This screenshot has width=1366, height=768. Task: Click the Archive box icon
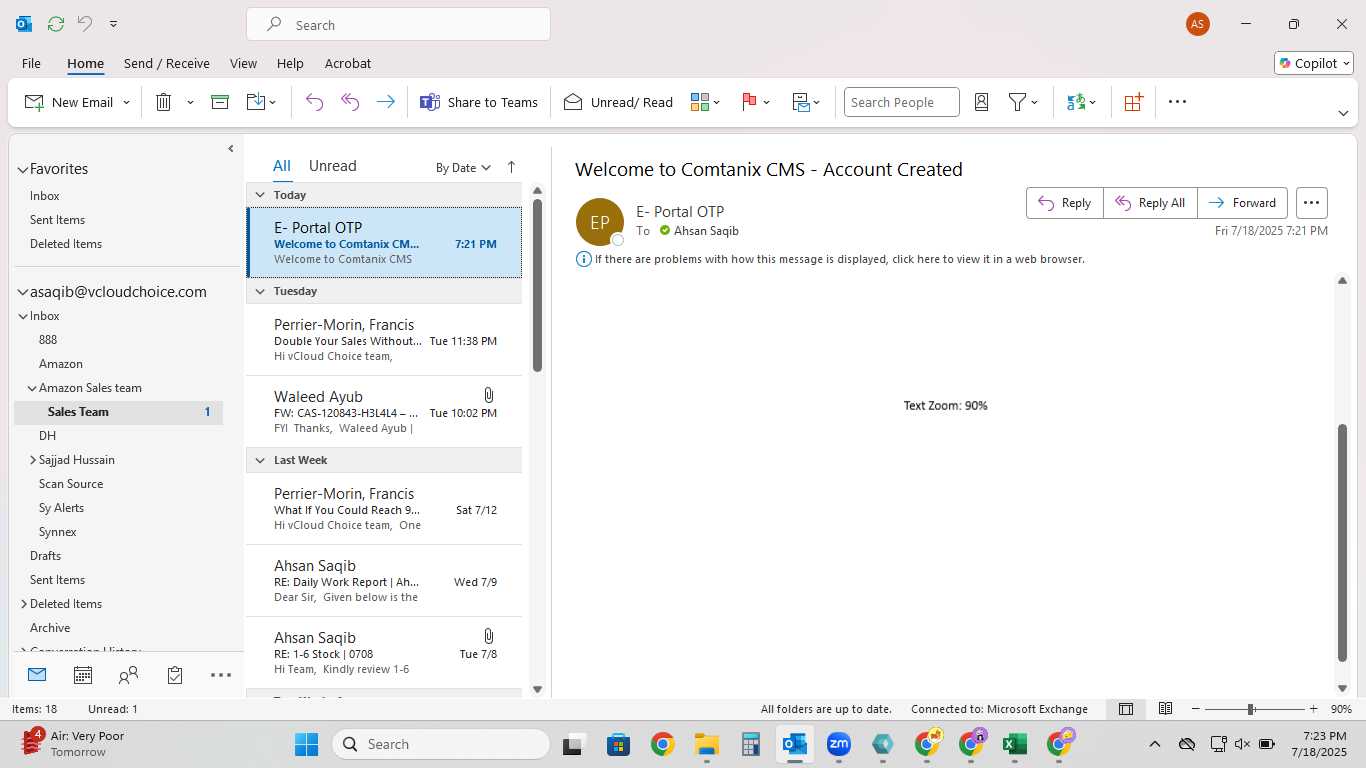coord(220,102)
